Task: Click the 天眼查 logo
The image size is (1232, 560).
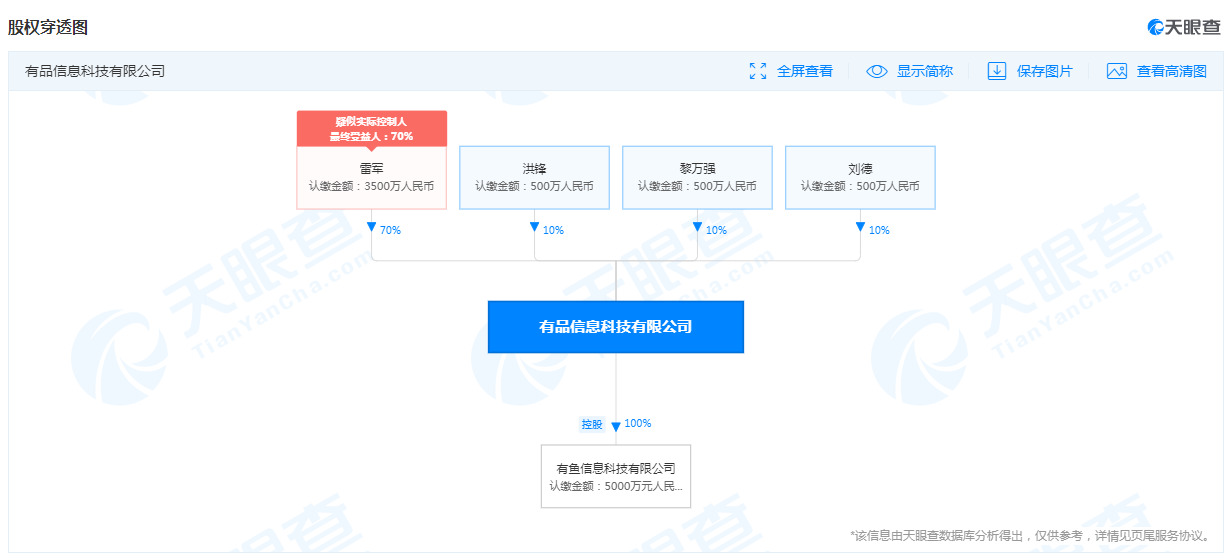Action: tap(1184, 27)
